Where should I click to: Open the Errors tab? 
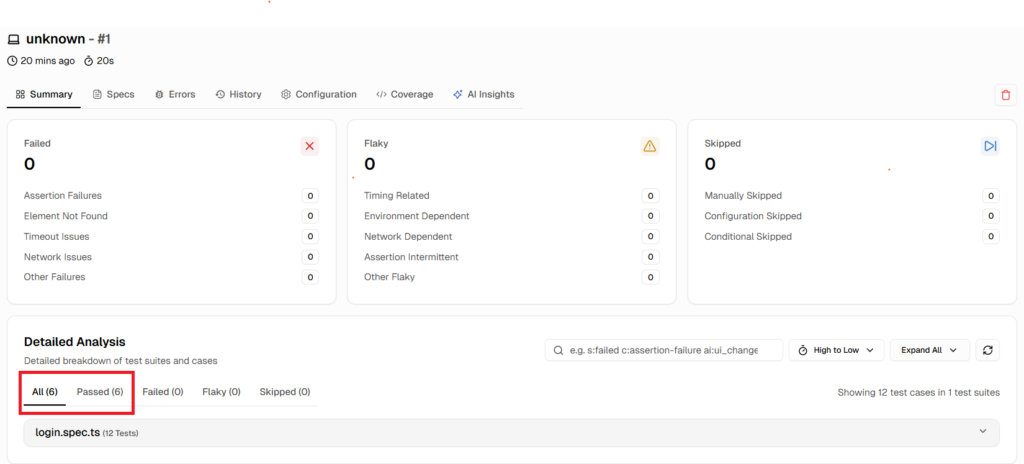pos(175,94)
